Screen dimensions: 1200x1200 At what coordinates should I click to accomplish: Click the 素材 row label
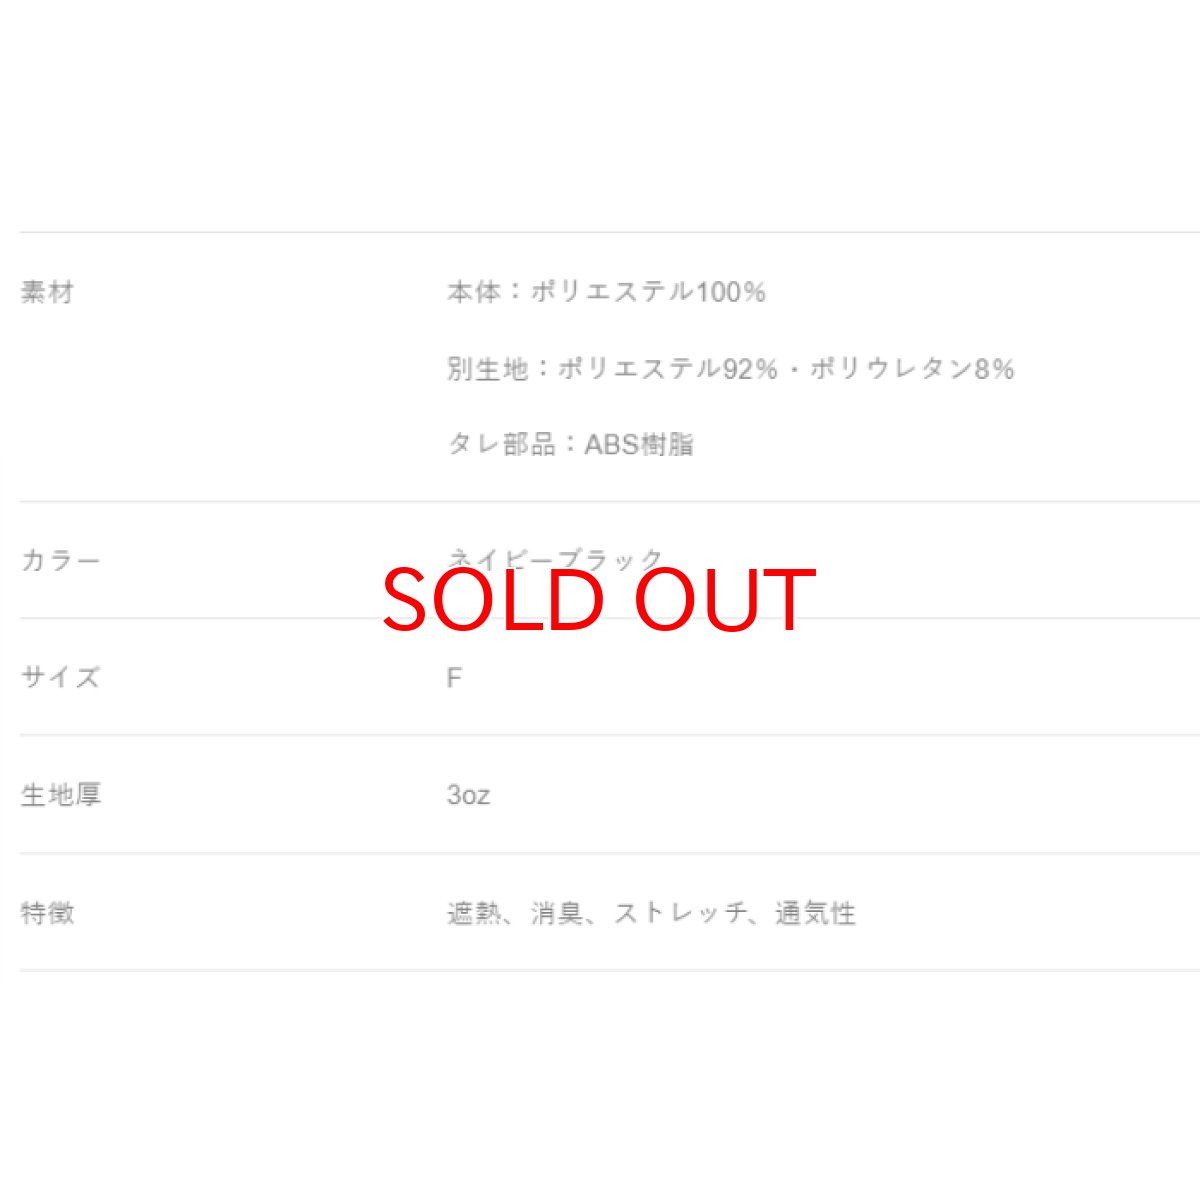coord(47,293)
